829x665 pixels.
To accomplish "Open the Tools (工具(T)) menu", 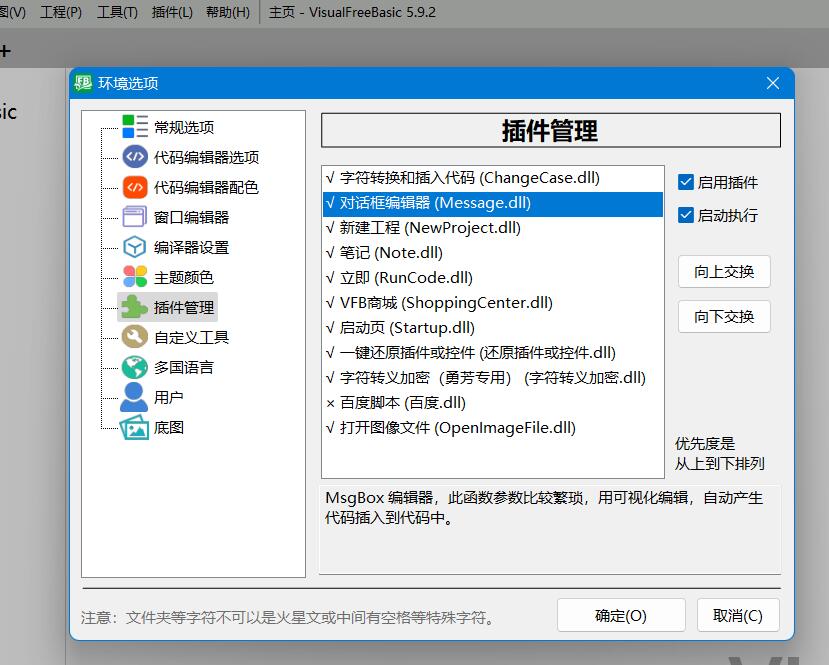I will (117, 12).
